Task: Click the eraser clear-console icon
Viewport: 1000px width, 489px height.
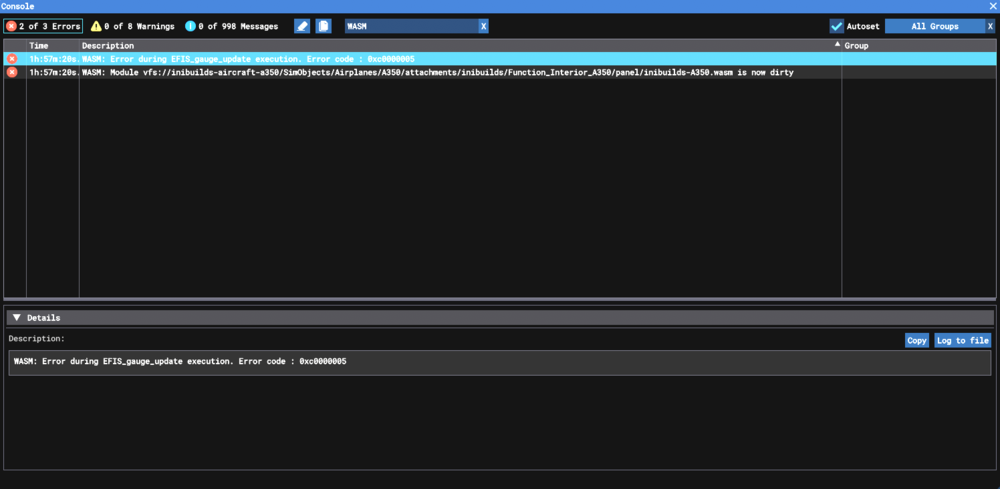Action: tap(302, 26)
